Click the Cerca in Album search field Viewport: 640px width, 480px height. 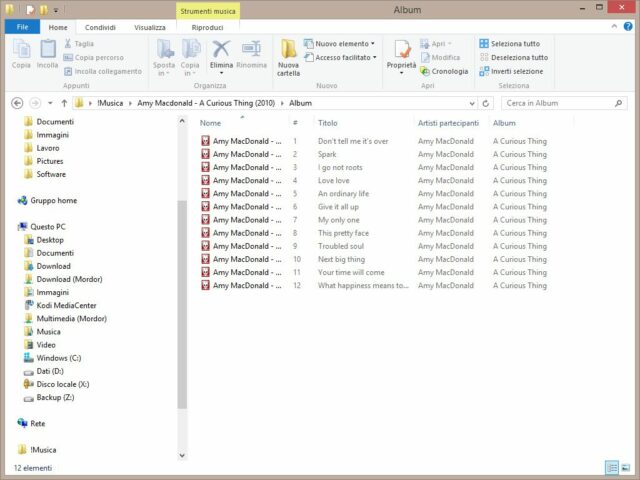(x=560, y=103)
